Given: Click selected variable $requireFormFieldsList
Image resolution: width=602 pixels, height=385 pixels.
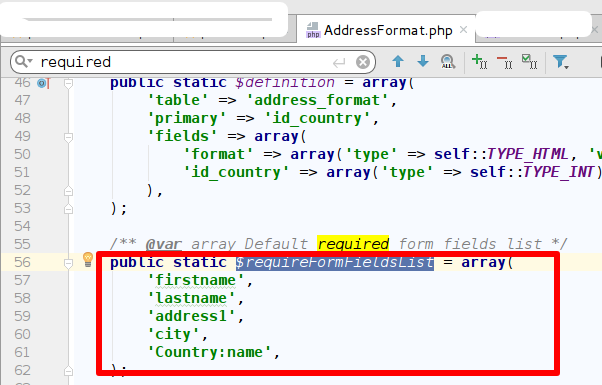Looking at the screenshot, I should click(x=335, y=263).
